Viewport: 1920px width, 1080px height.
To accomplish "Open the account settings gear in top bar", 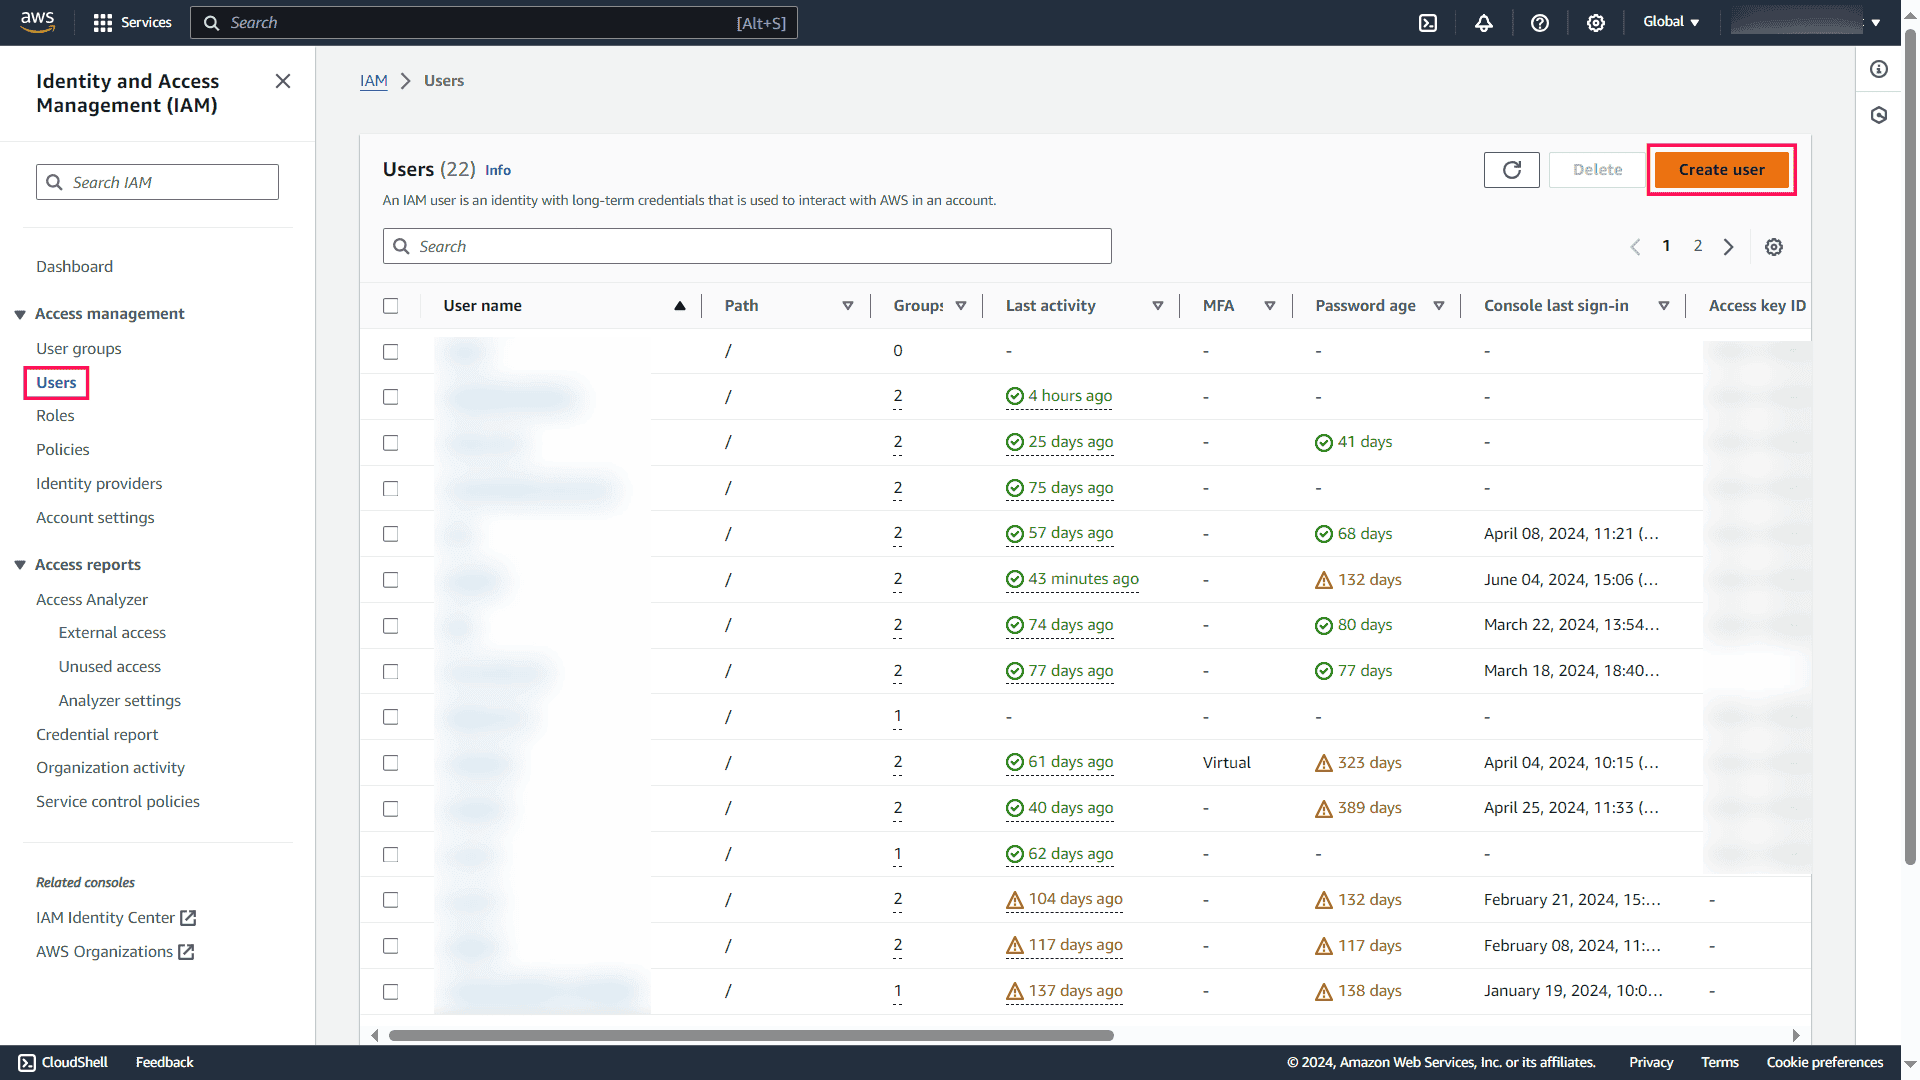I will pos(1596,22).
